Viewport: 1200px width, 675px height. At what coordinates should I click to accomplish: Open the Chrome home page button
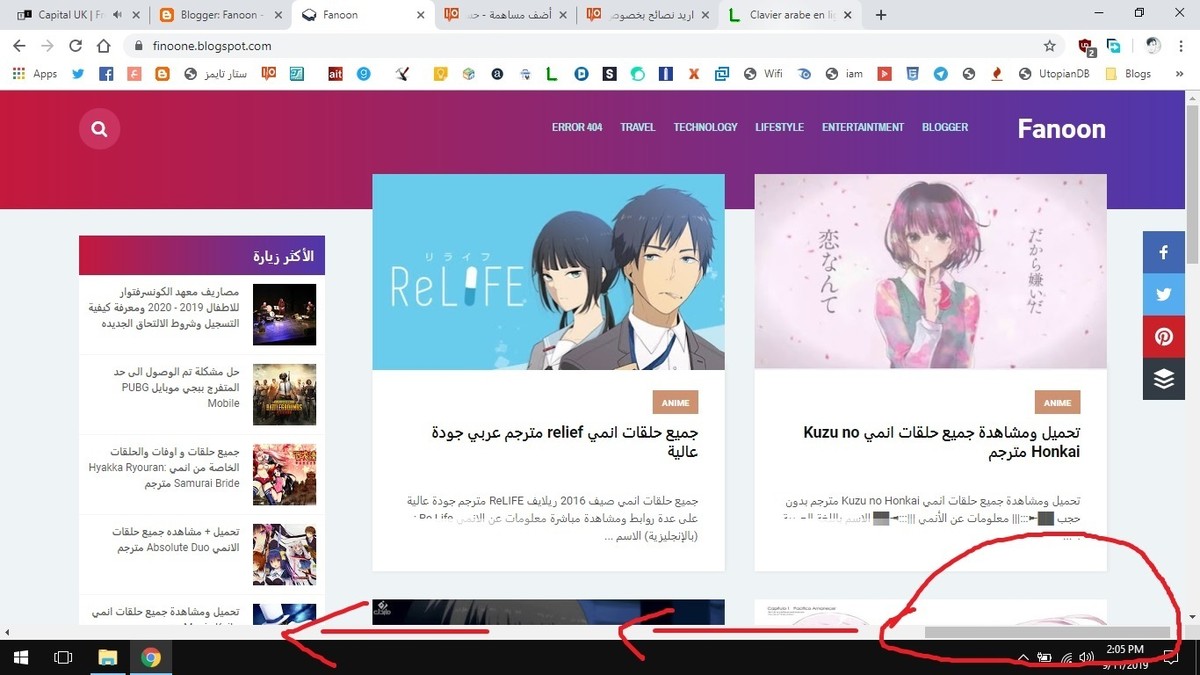tap(103, 46)
